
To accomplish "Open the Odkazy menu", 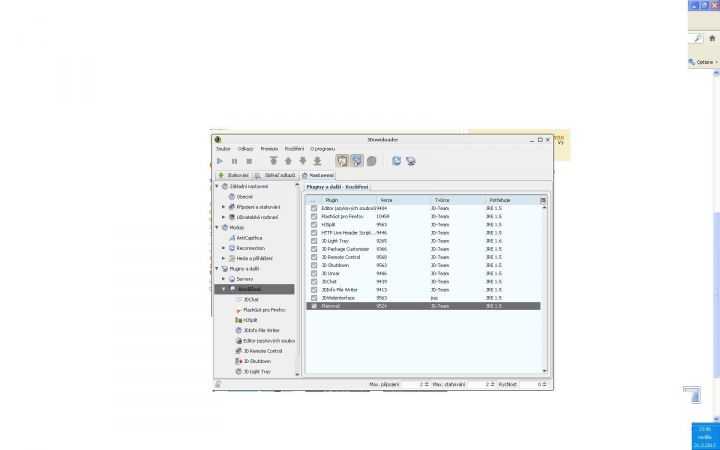I will 246,149.
